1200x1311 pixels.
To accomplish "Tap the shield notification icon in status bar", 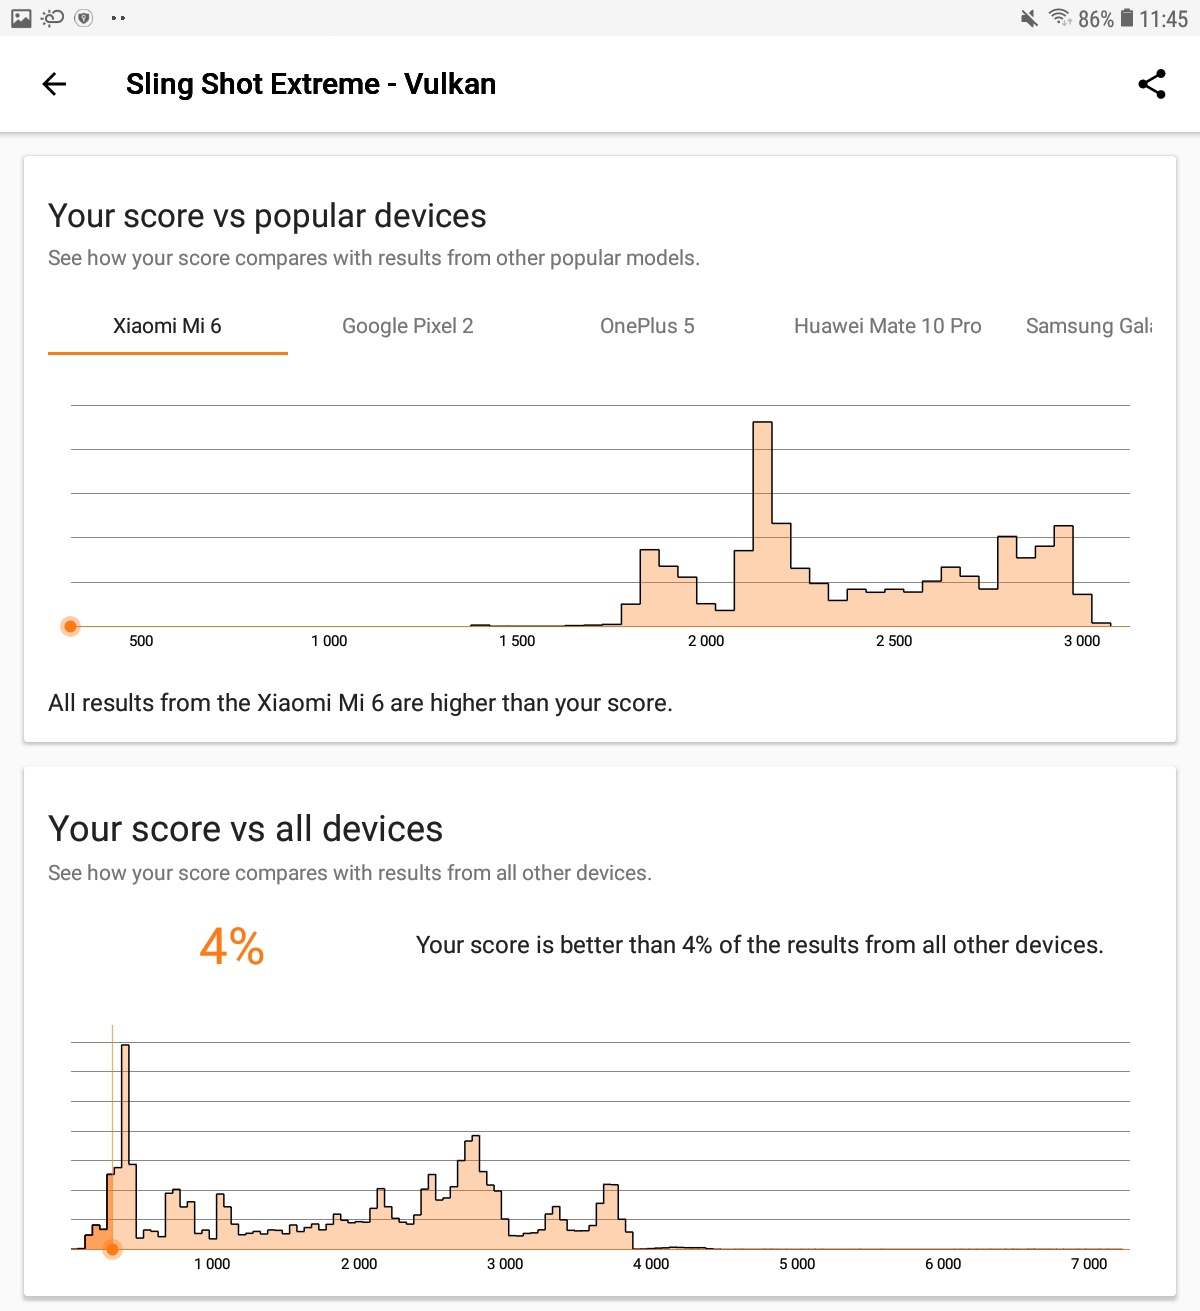I will pos(84,18).
